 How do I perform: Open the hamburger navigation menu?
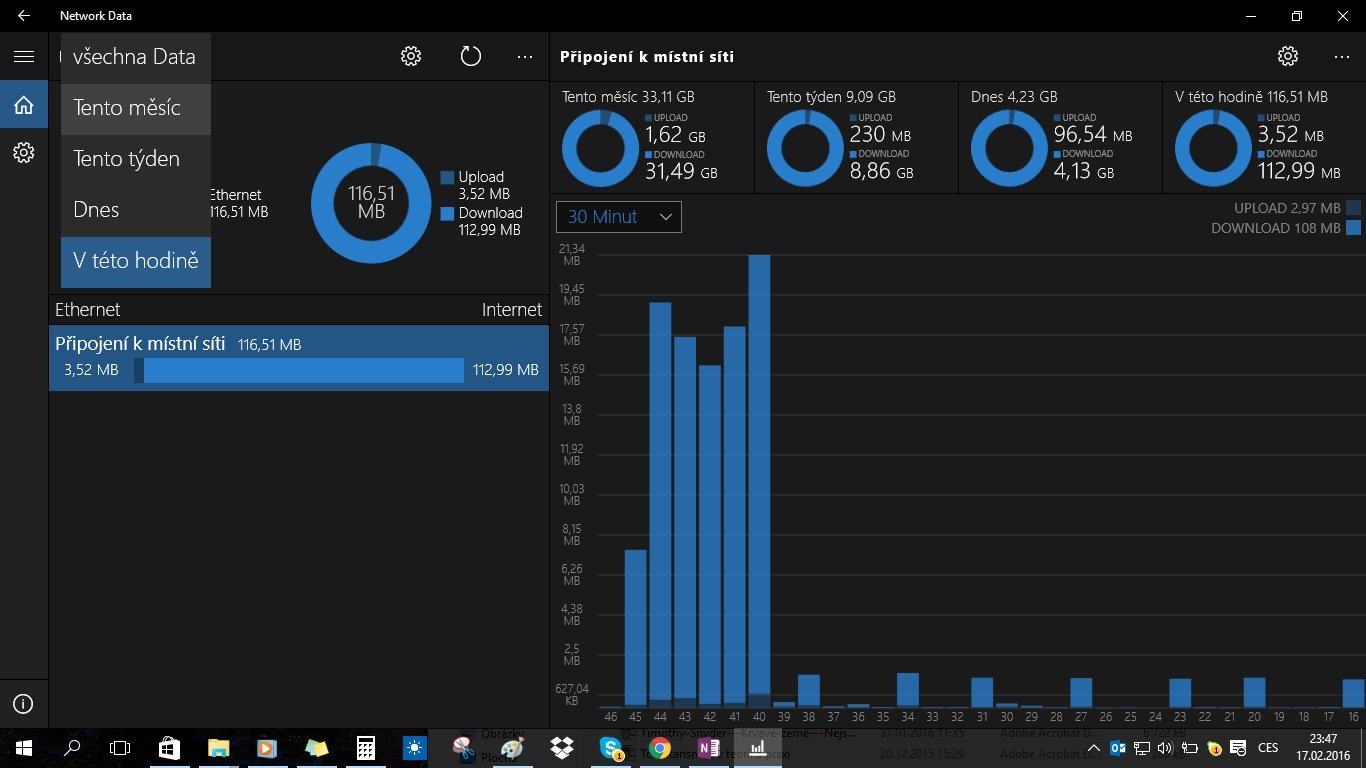coord(24,56)
